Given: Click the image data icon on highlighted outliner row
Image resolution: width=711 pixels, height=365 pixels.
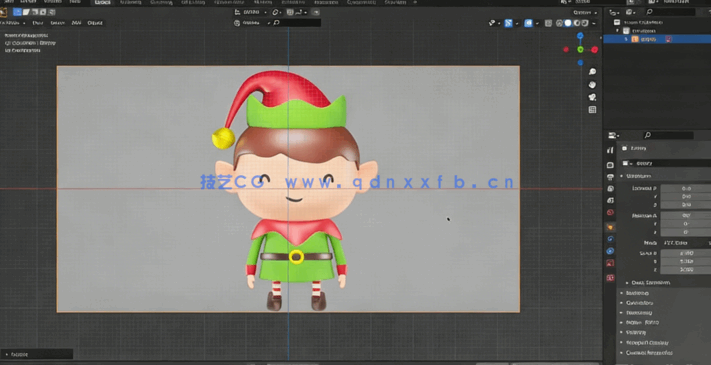Looking at the screenshot, I should 668,39.
